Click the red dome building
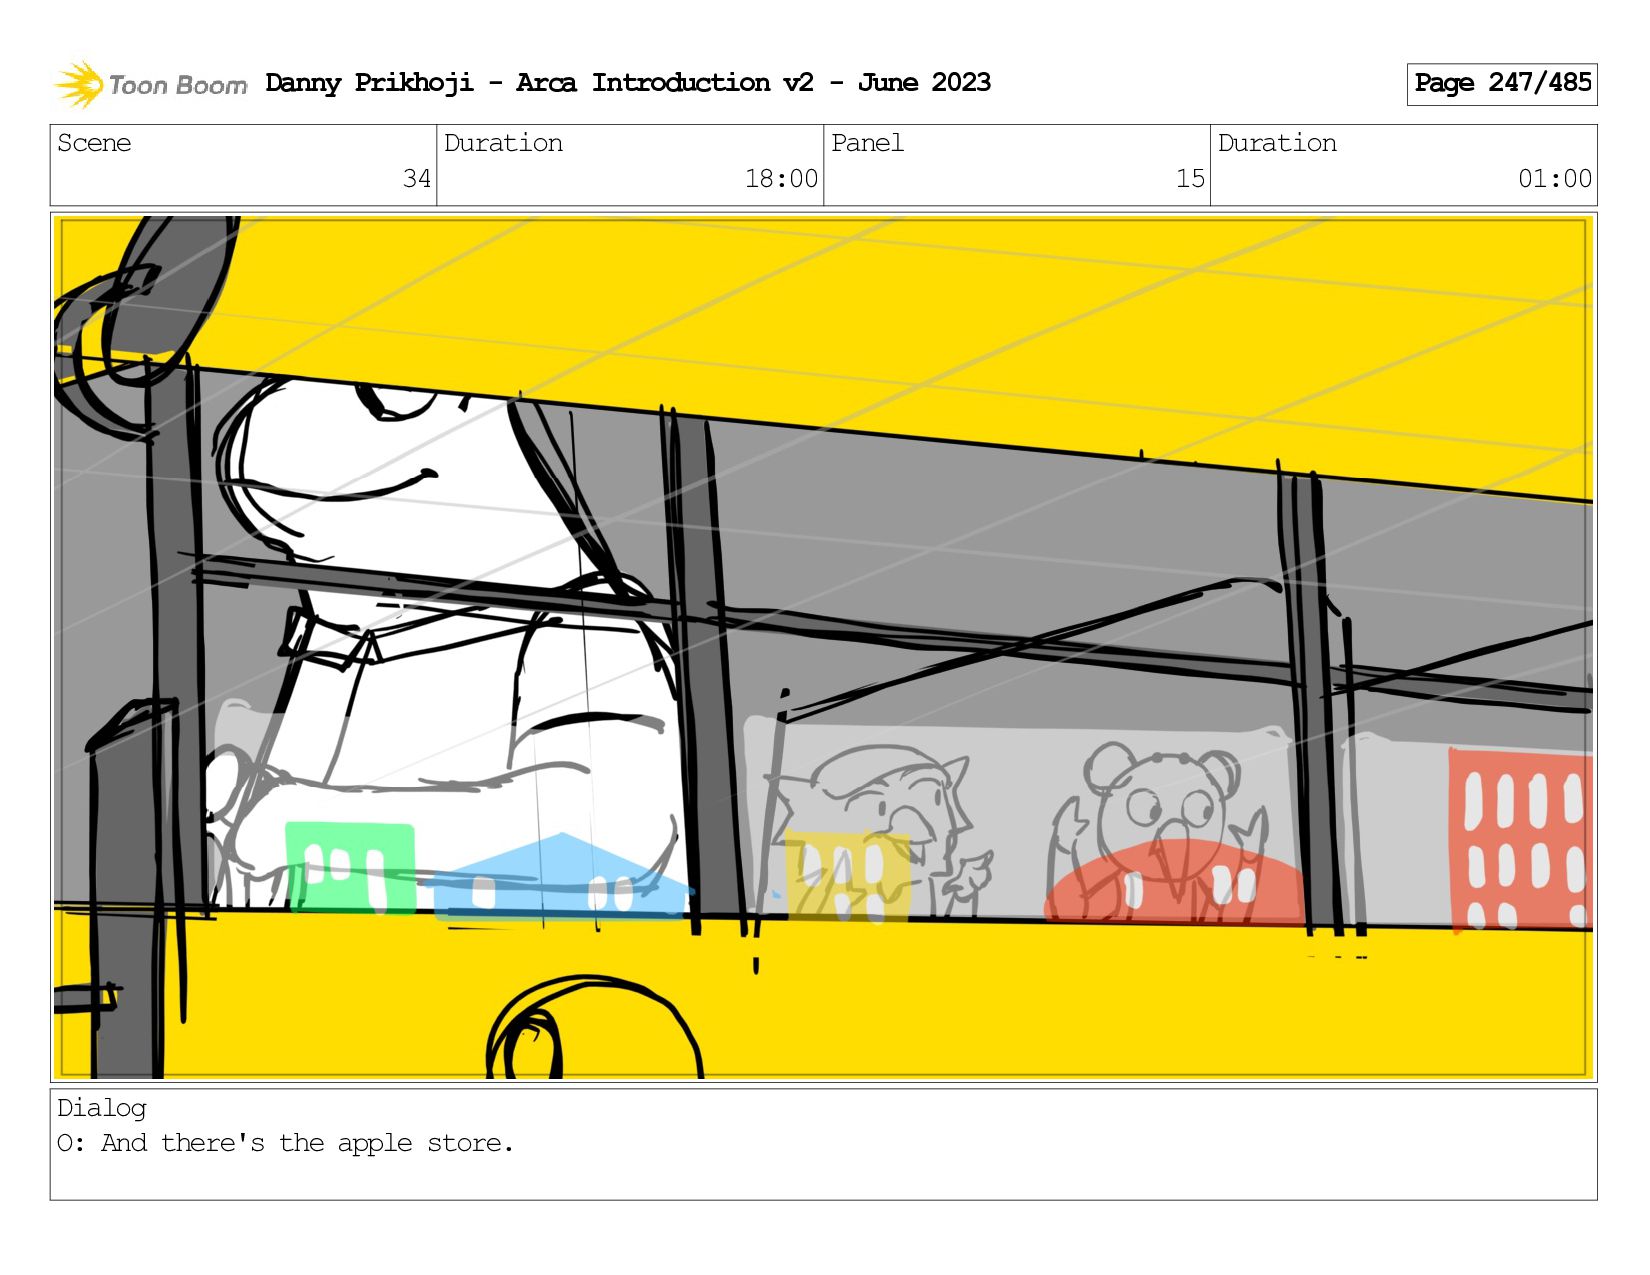1650x1275 pixels. point(1174,883)
